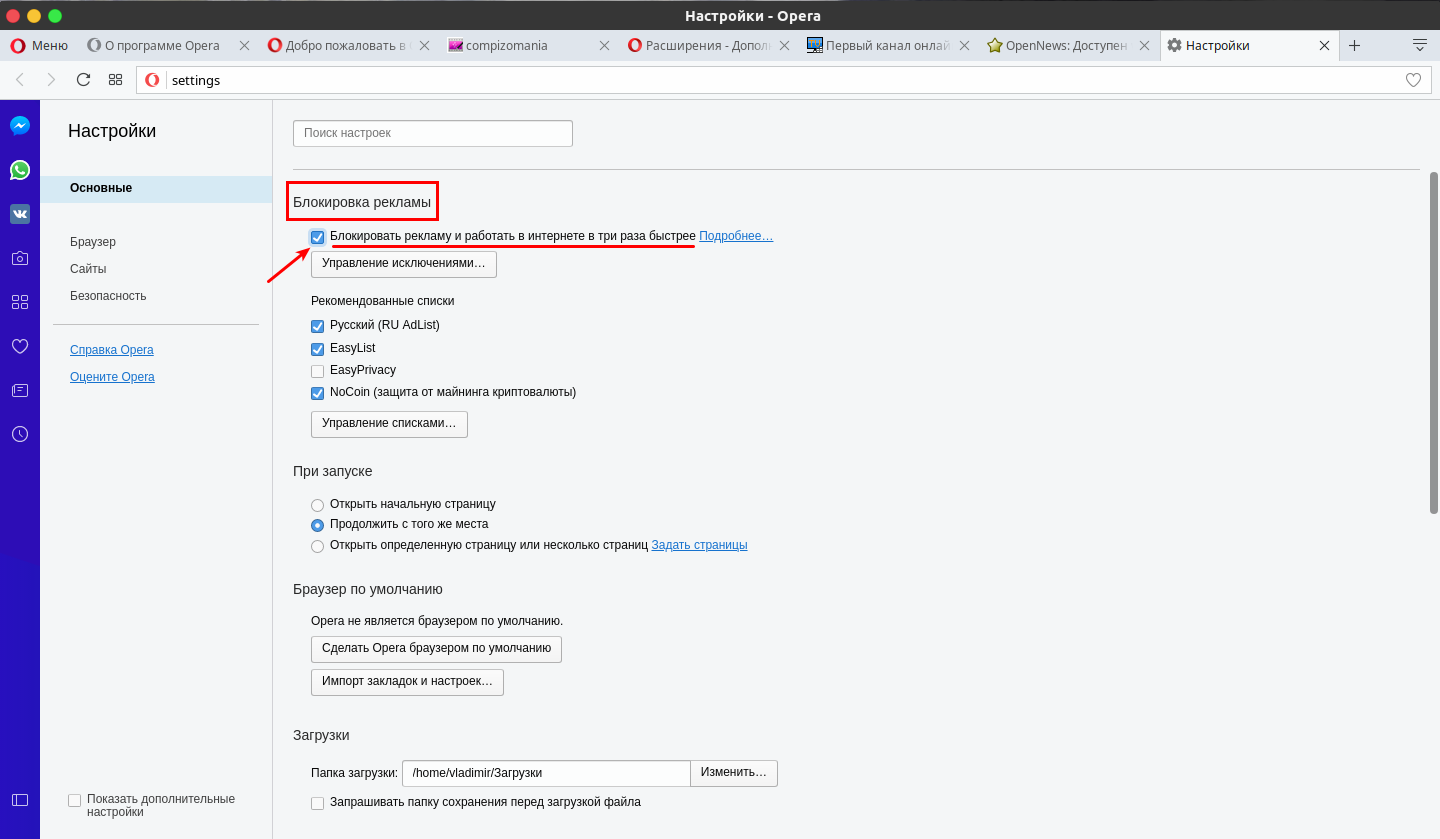Enable EasyPrivacy checkbox
The width and height of the screenshot is (1440, 839).
(318, 371)
